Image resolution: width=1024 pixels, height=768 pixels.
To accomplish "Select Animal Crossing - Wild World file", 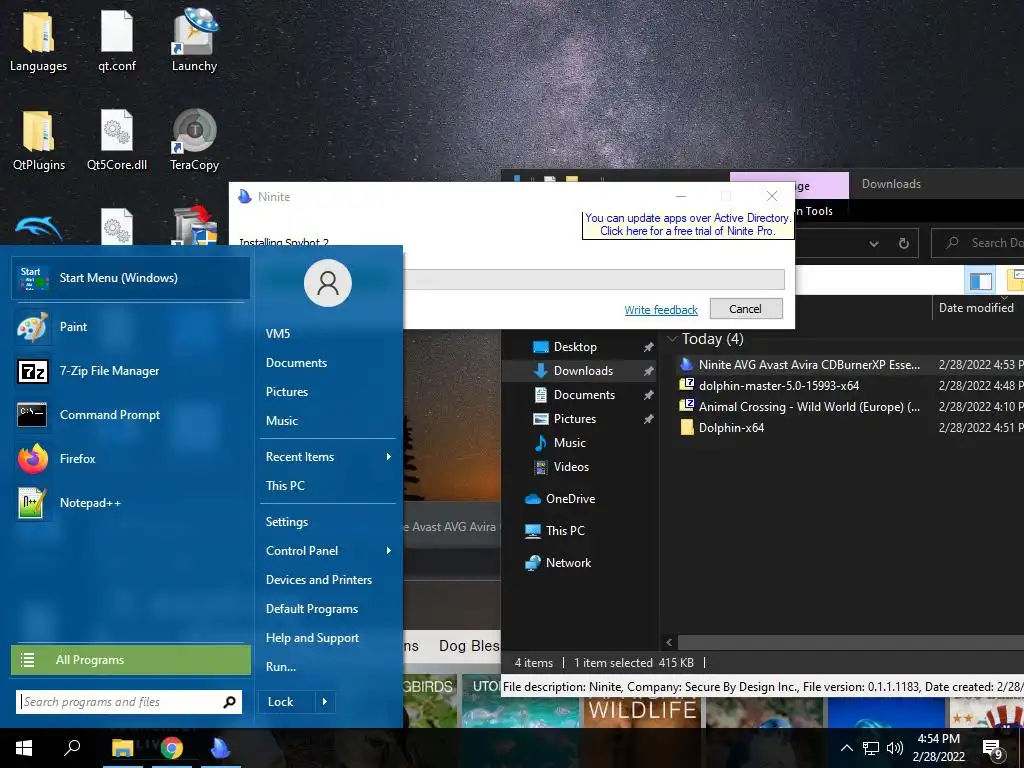I will [809, 406].
